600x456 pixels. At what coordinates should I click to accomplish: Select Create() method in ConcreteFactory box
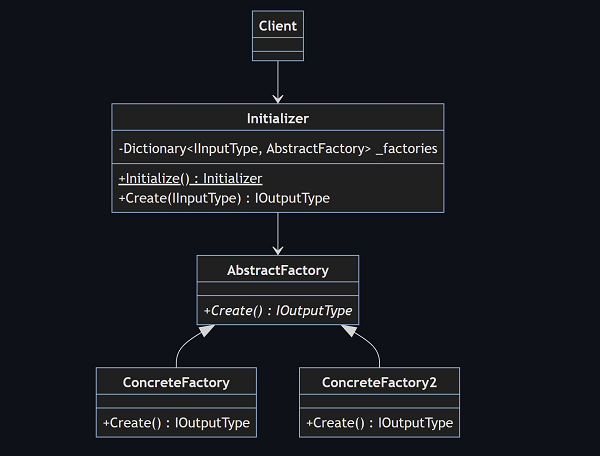coord(176,423)
